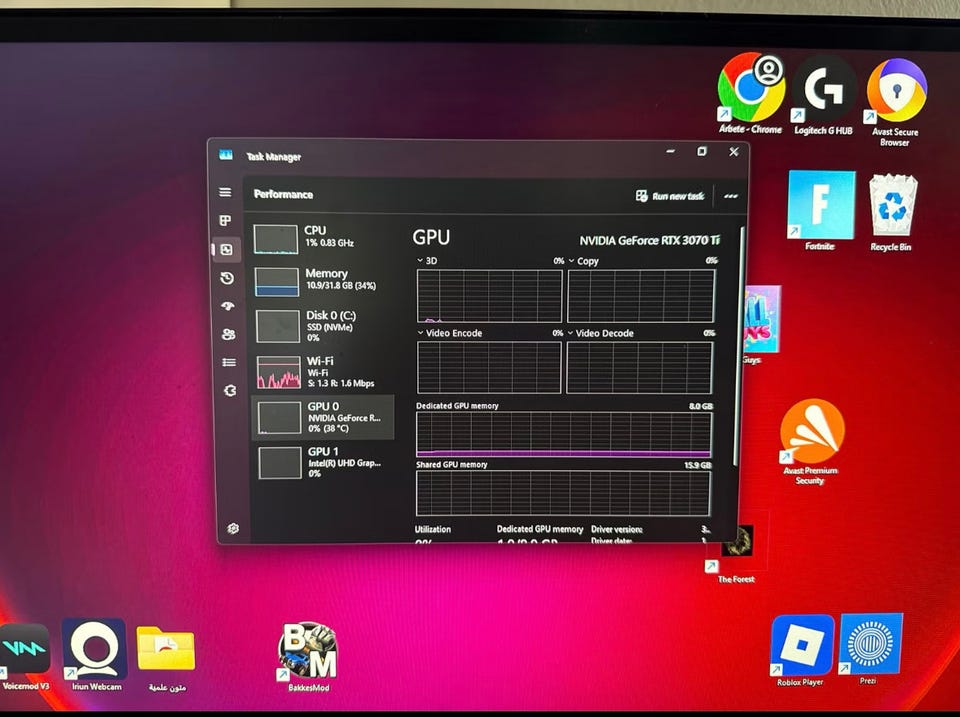Click the NVIDIA GeForce RTX 3070 Ti label
This screenshot has height=717, width=960.
650,241
